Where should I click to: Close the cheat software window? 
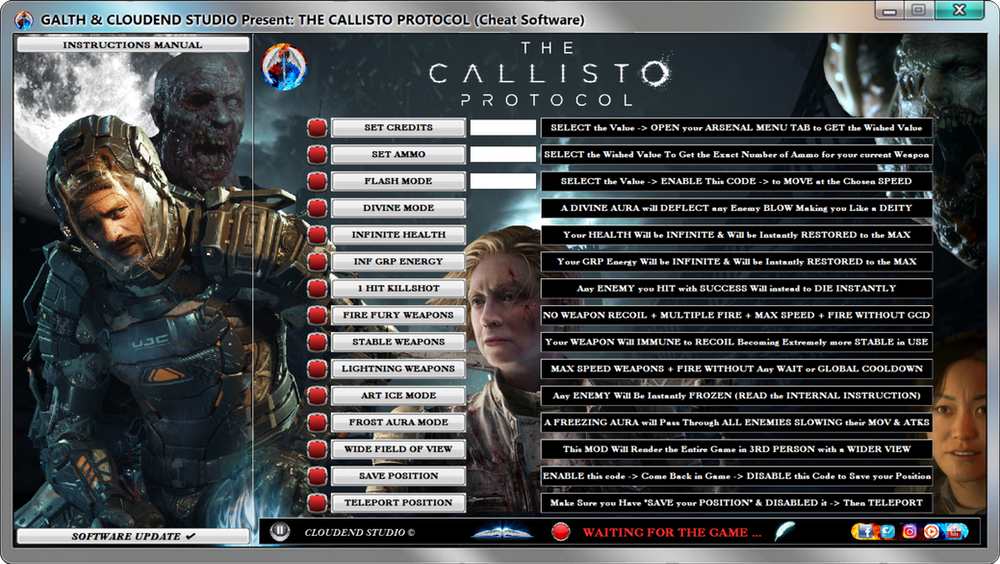[x=960, y=10]
